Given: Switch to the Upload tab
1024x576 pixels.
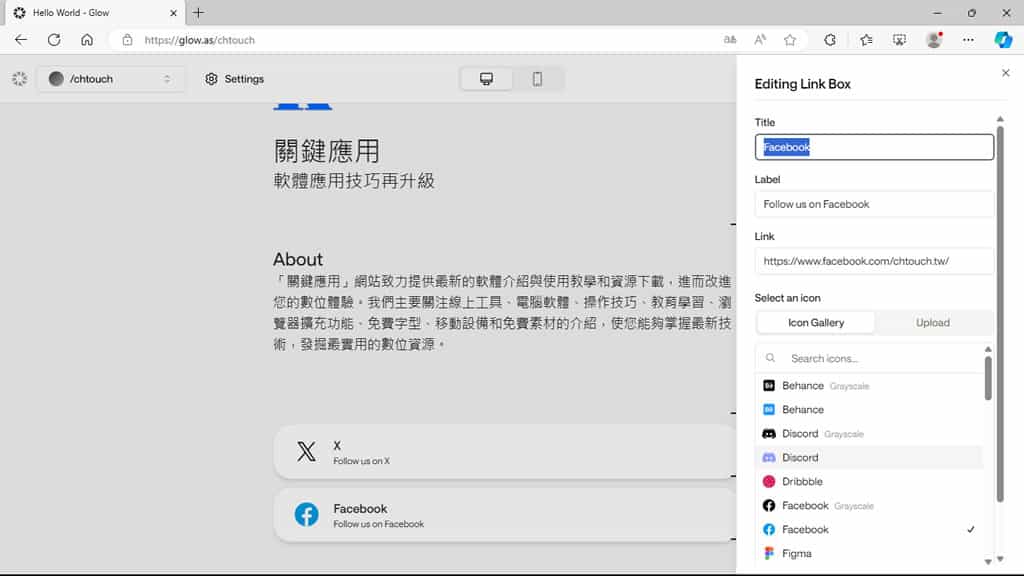Looking at the screenshot, I should tap(933, 323).
